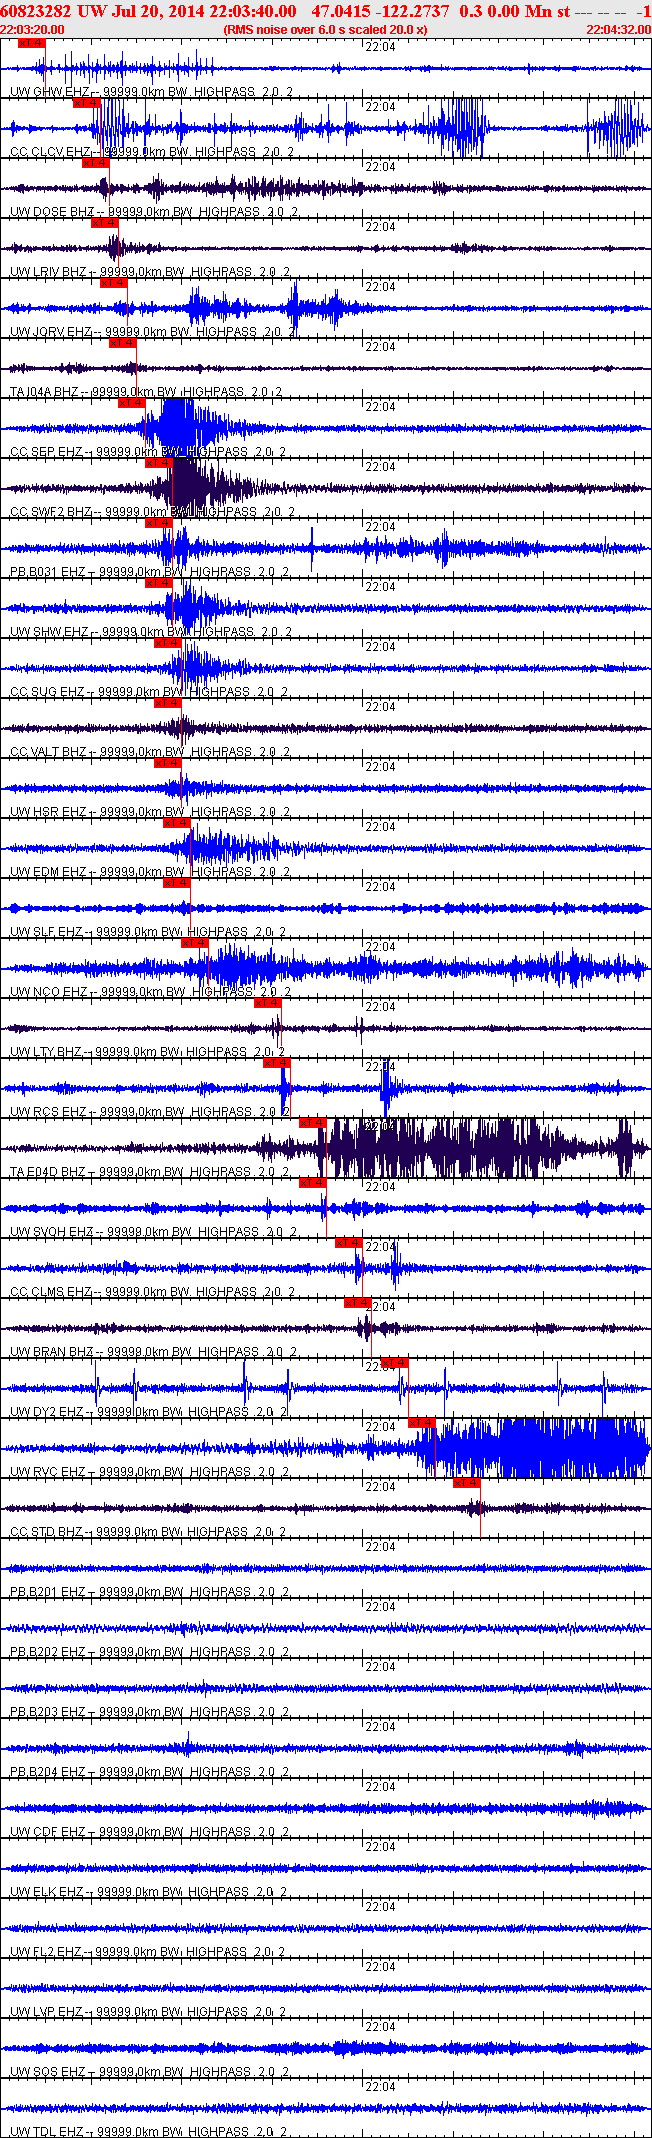Click the red pick flag on LTY waveform
Image resolution: width=652 pixels, height=2138 pixels.
click(x=268, y=1003)
